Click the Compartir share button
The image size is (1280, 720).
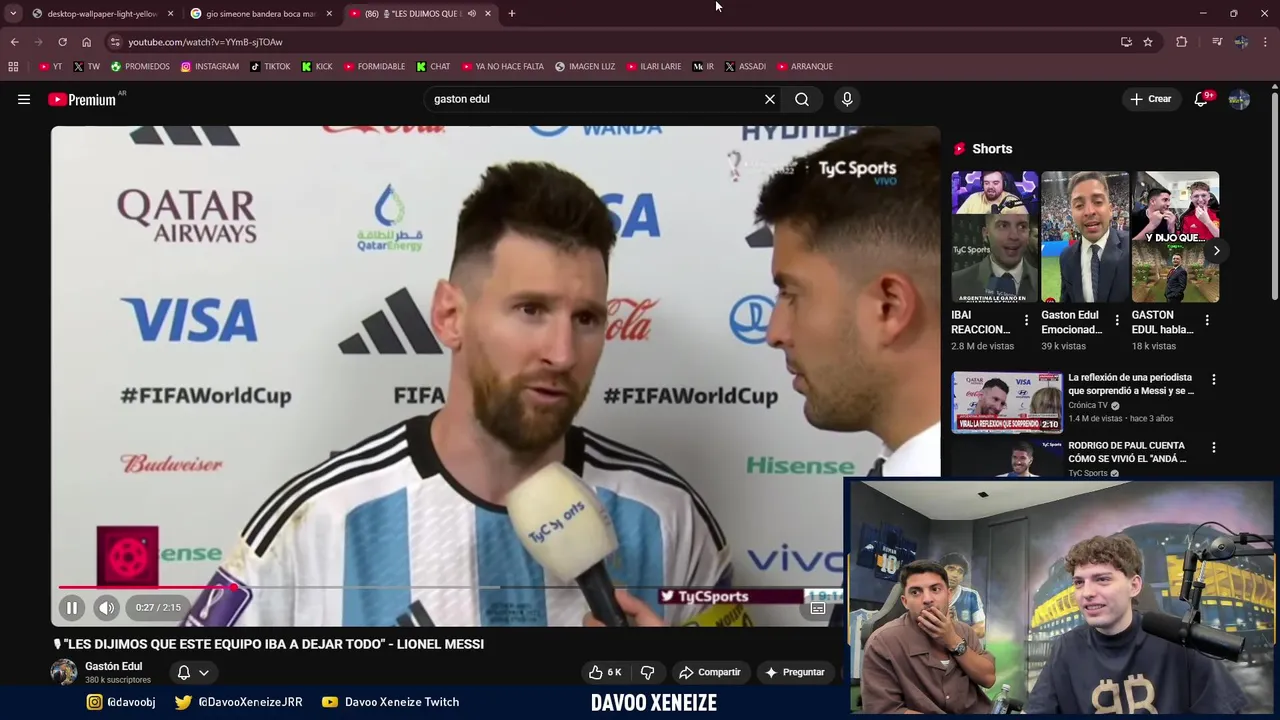tap(709, 672)
